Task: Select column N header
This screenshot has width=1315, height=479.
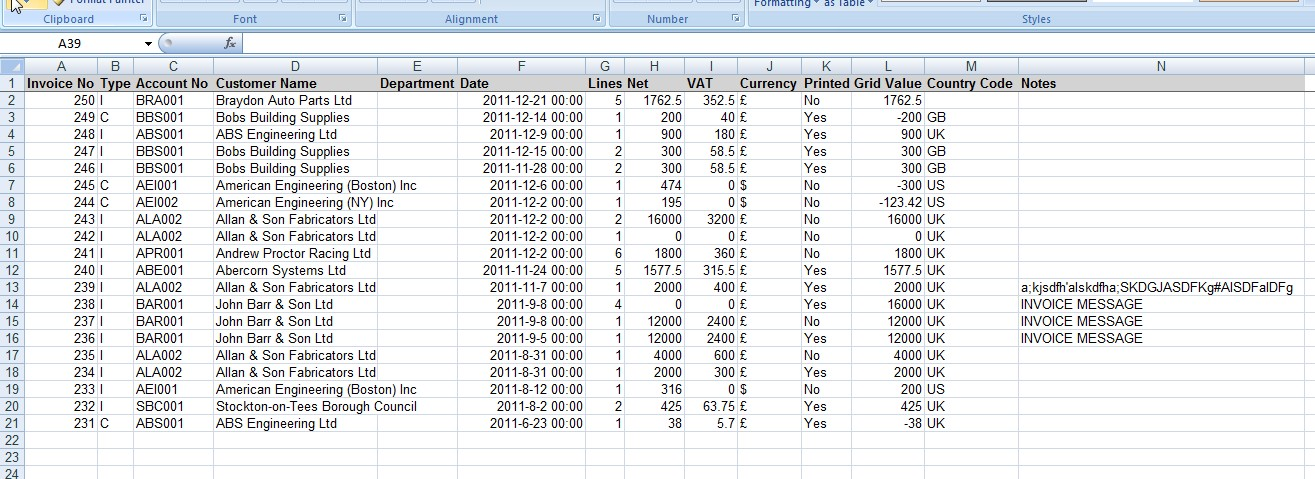Action: click(1160, 66)
